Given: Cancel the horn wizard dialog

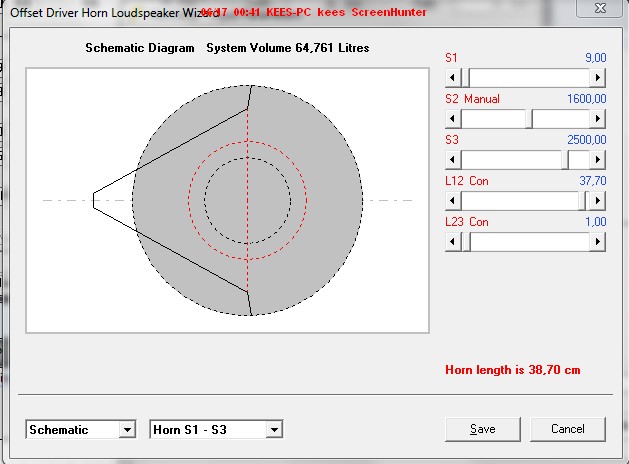Looking at the screenshot, I should tap(568, 429).
